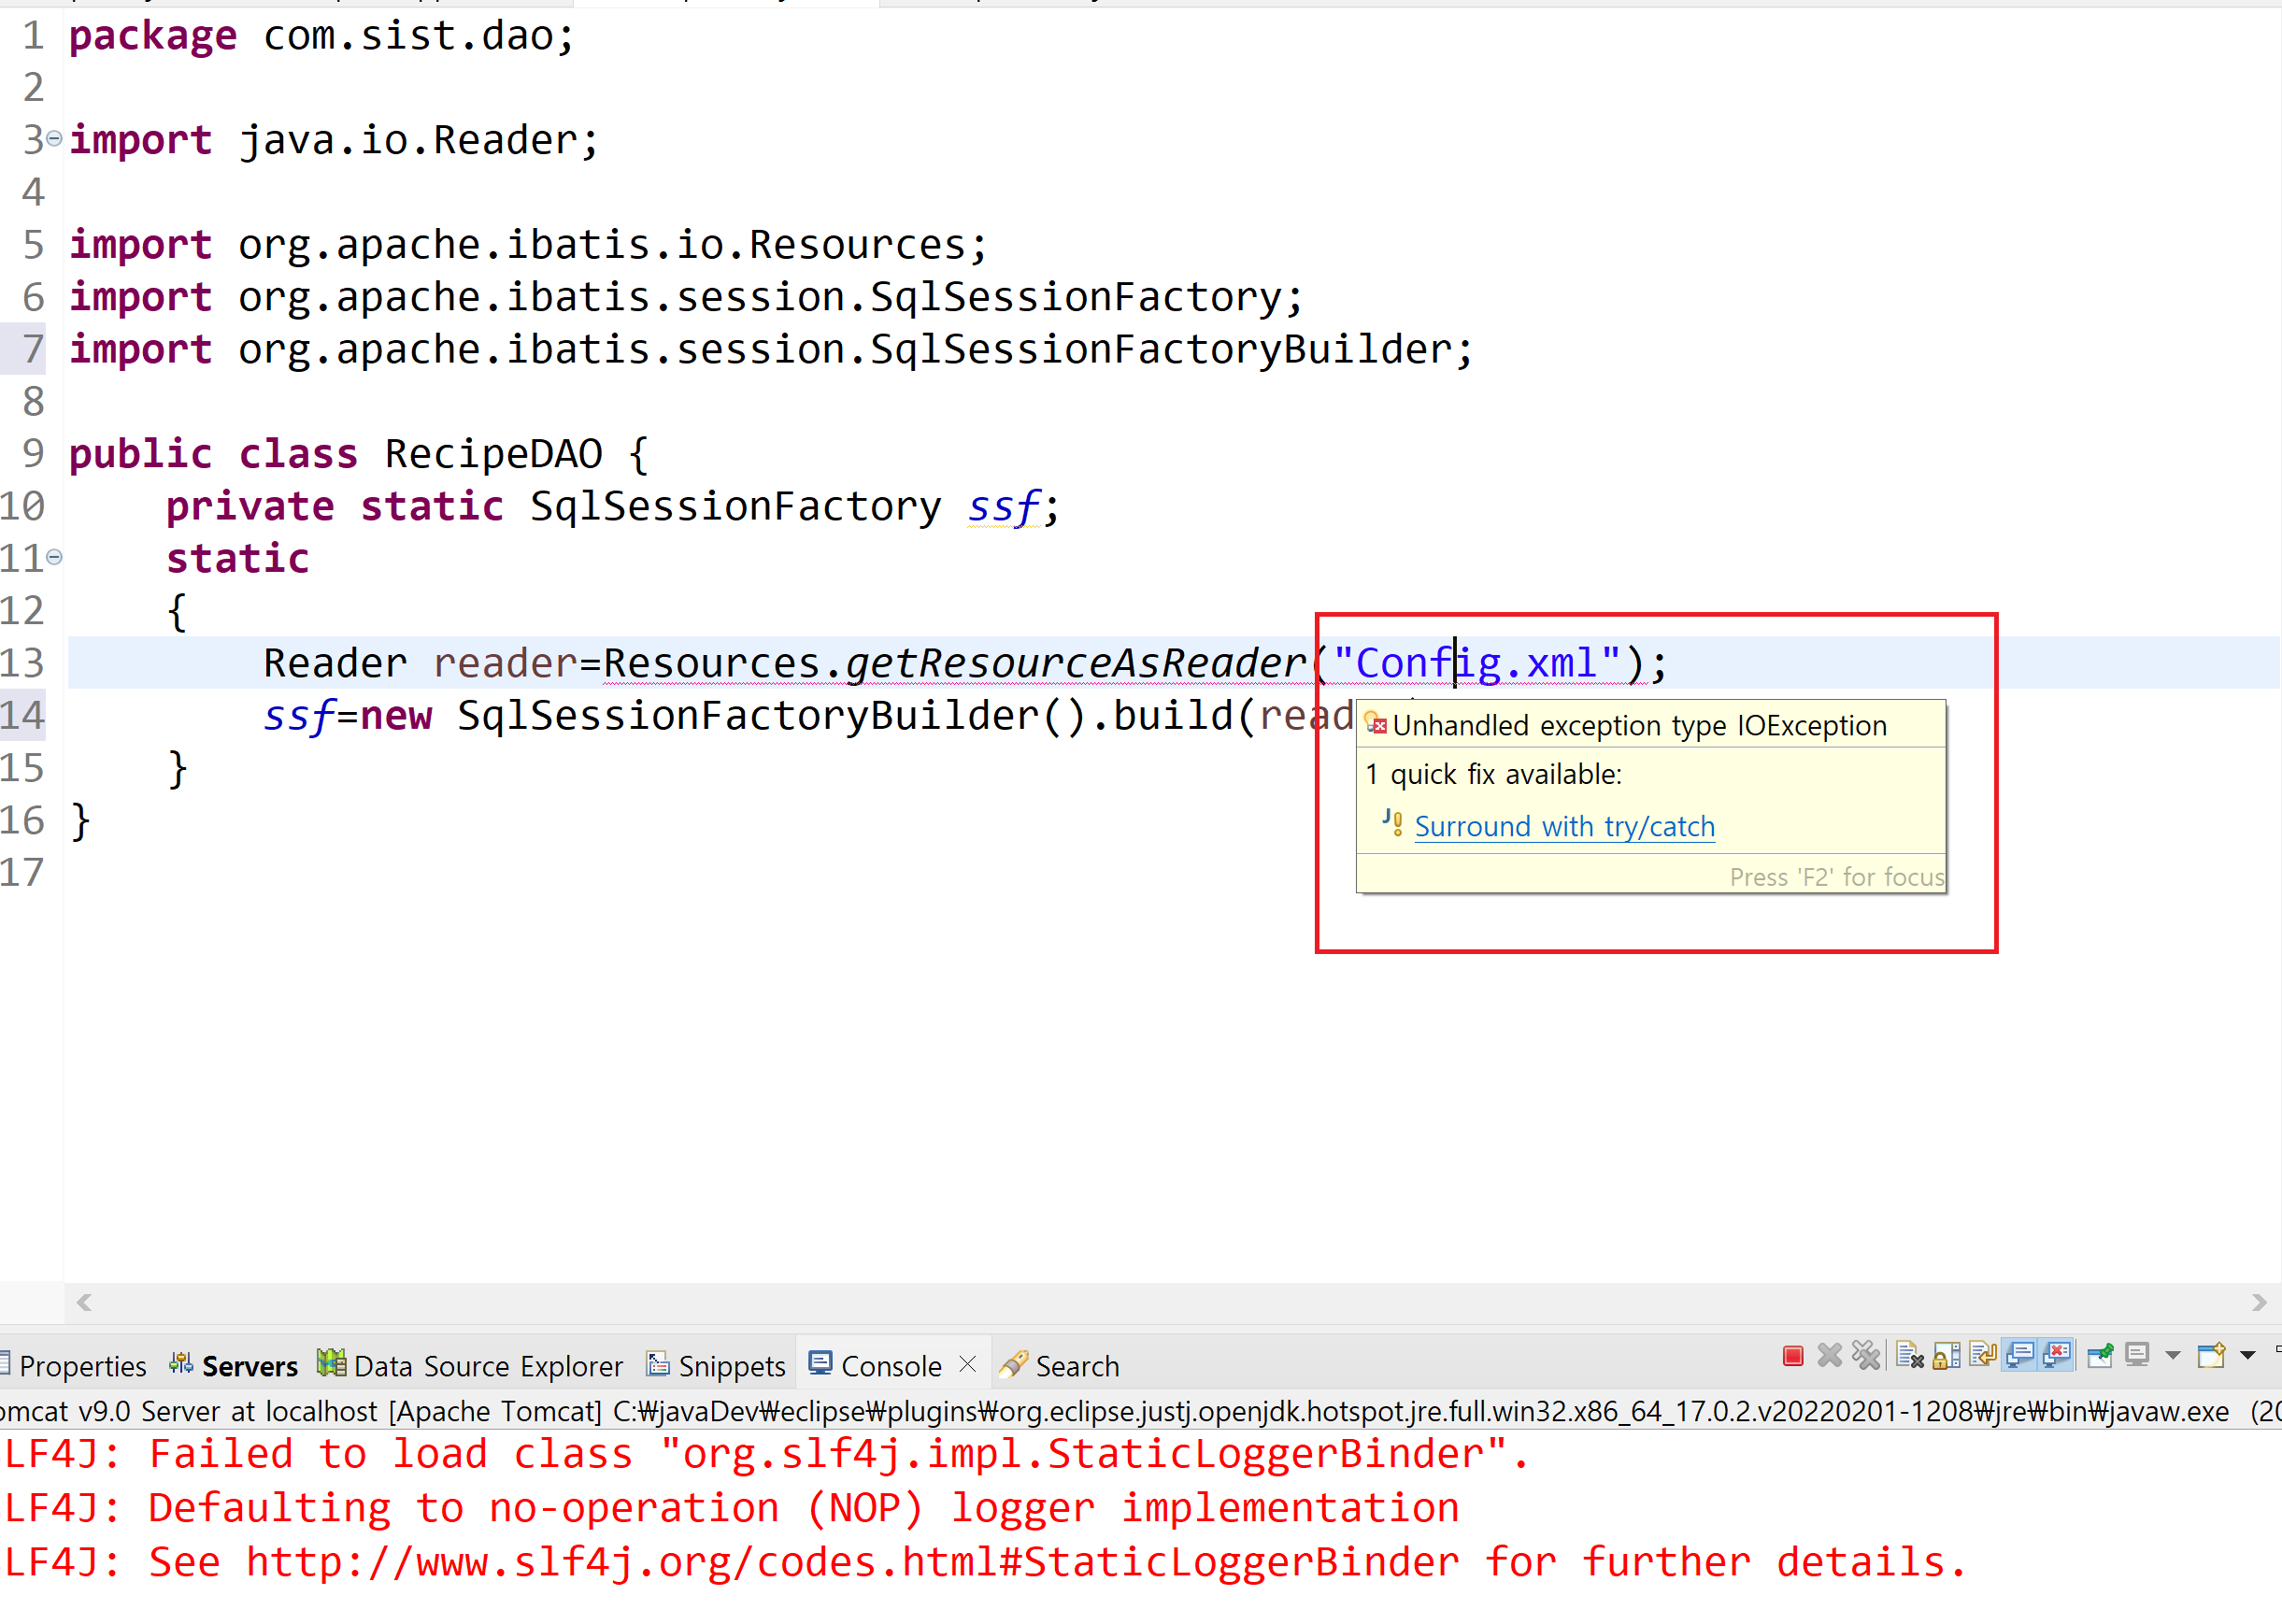Toggle scroll lock in console
Screen dimensions: 2282x1624
point(1946,1356)
